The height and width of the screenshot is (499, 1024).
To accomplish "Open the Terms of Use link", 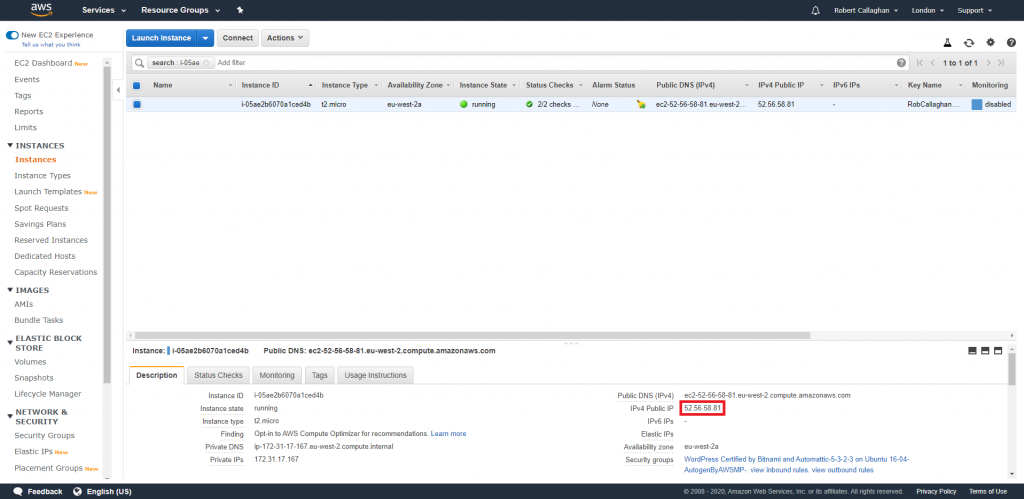I will [x=987, y=491].
